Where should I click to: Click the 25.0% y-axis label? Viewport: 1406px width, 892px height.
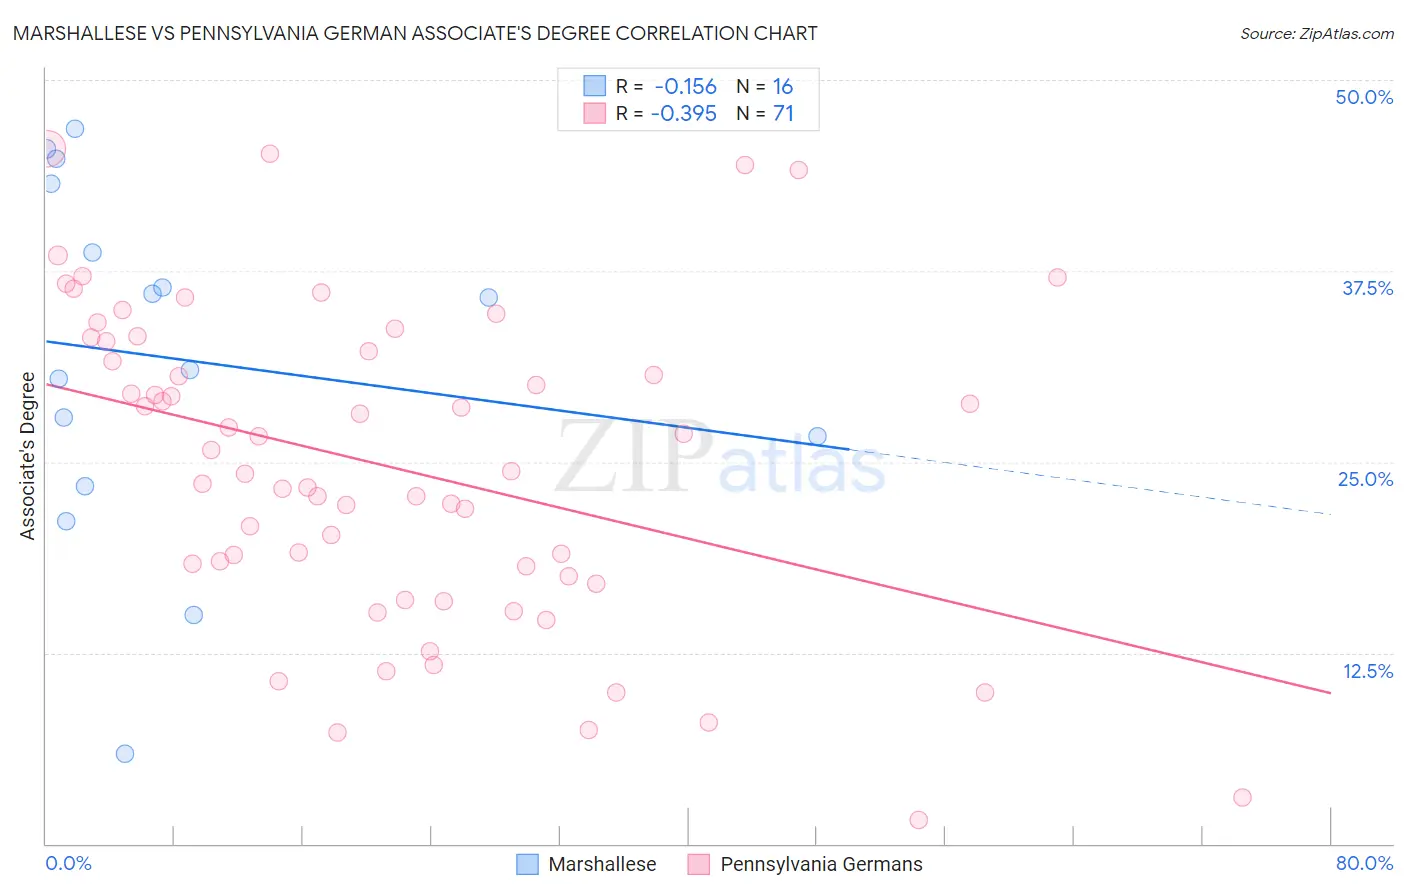1365,479
